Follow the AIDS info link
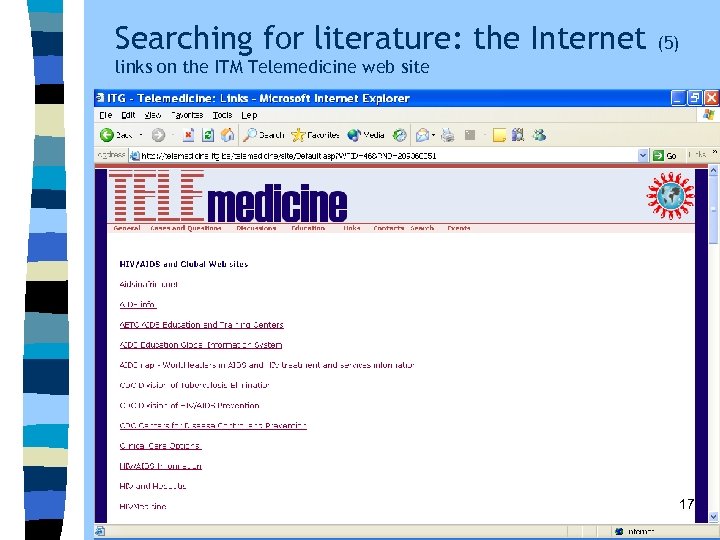Image resolution: width=720 pixels, height=540 pixels. pos(138,304)
